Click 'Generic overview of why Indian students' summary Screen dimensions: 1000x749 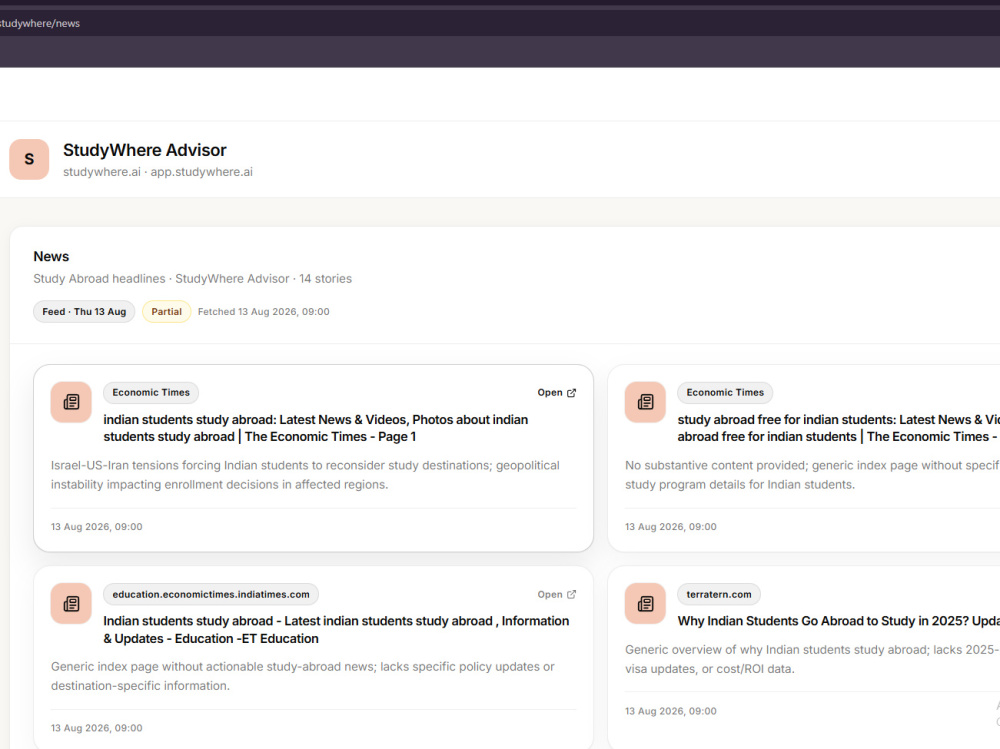point(812,659)
